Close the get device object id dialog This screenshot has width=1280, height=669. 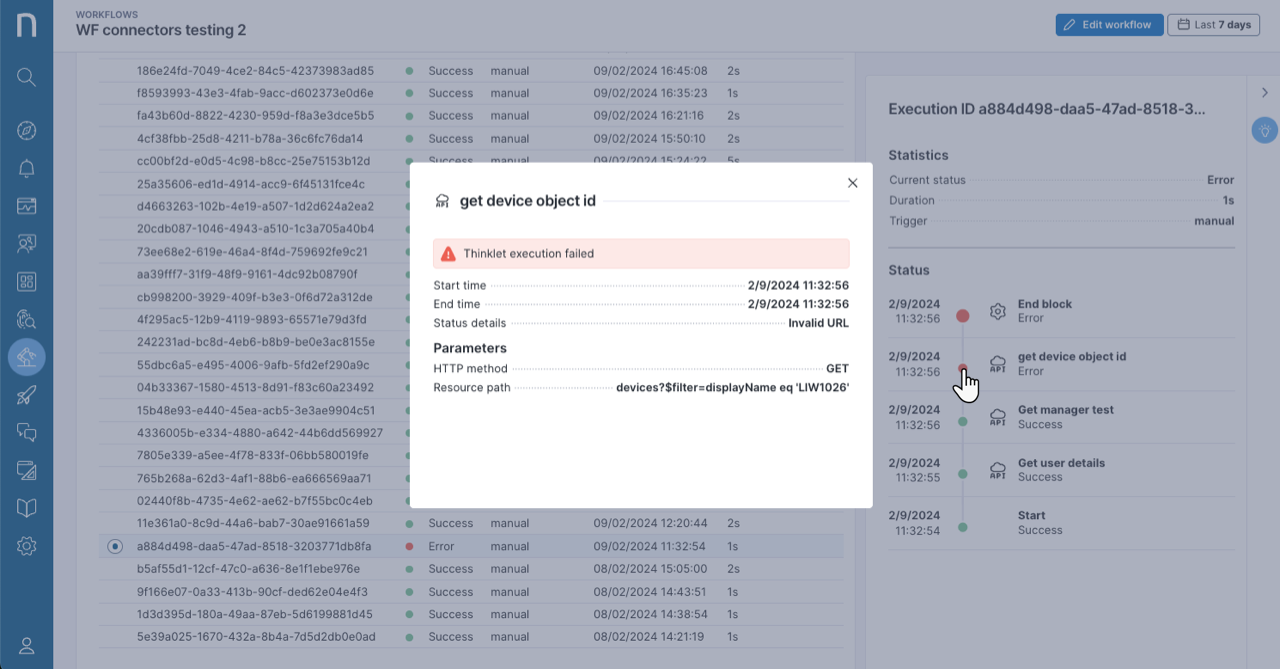tap(852, 183)
